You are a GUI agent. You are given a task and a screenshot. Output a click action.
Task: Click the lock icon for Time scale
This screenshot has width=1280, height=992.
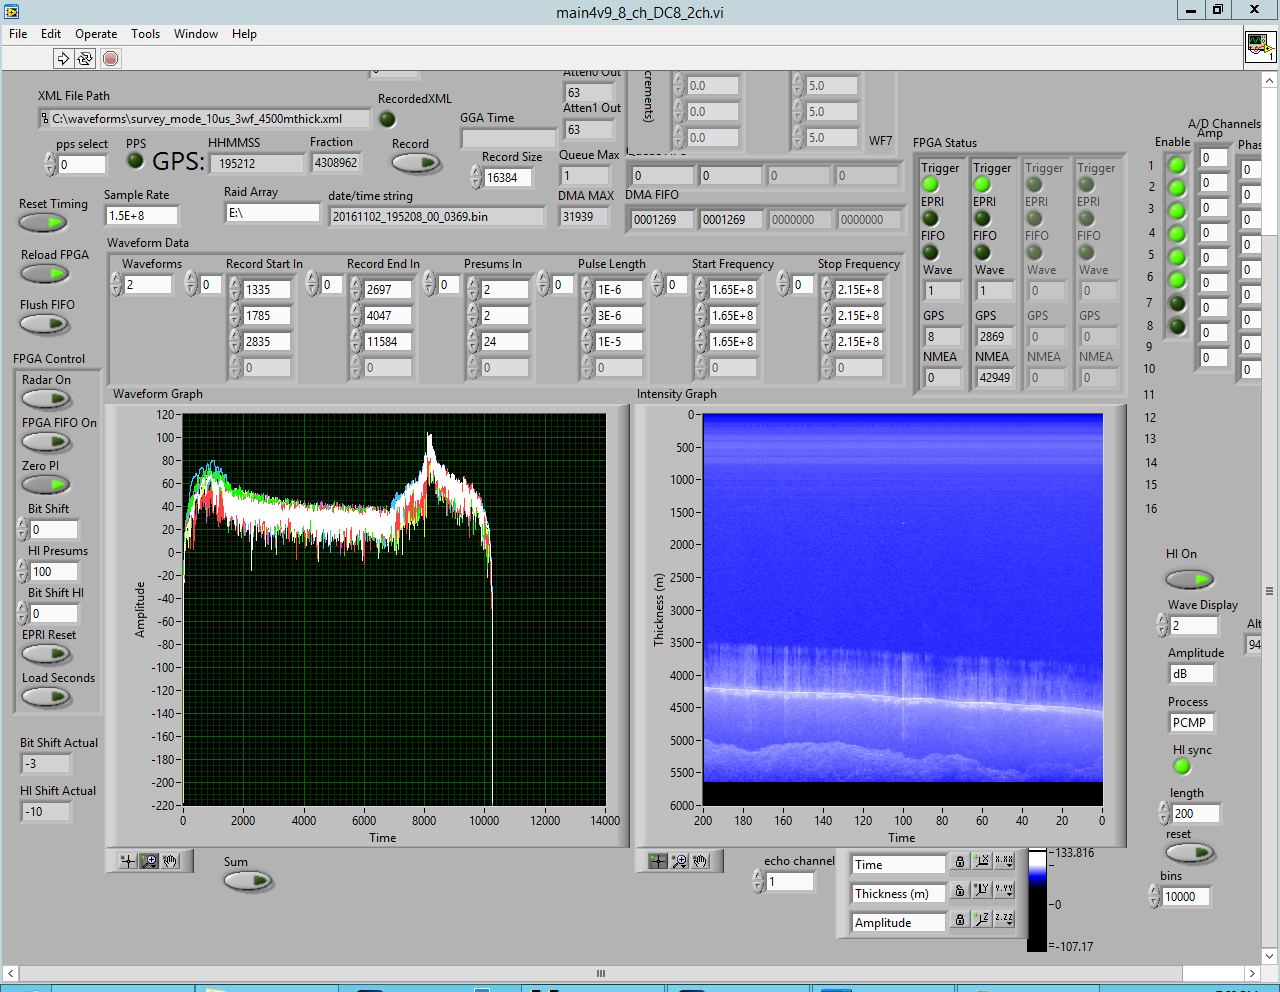click(960, 862)
